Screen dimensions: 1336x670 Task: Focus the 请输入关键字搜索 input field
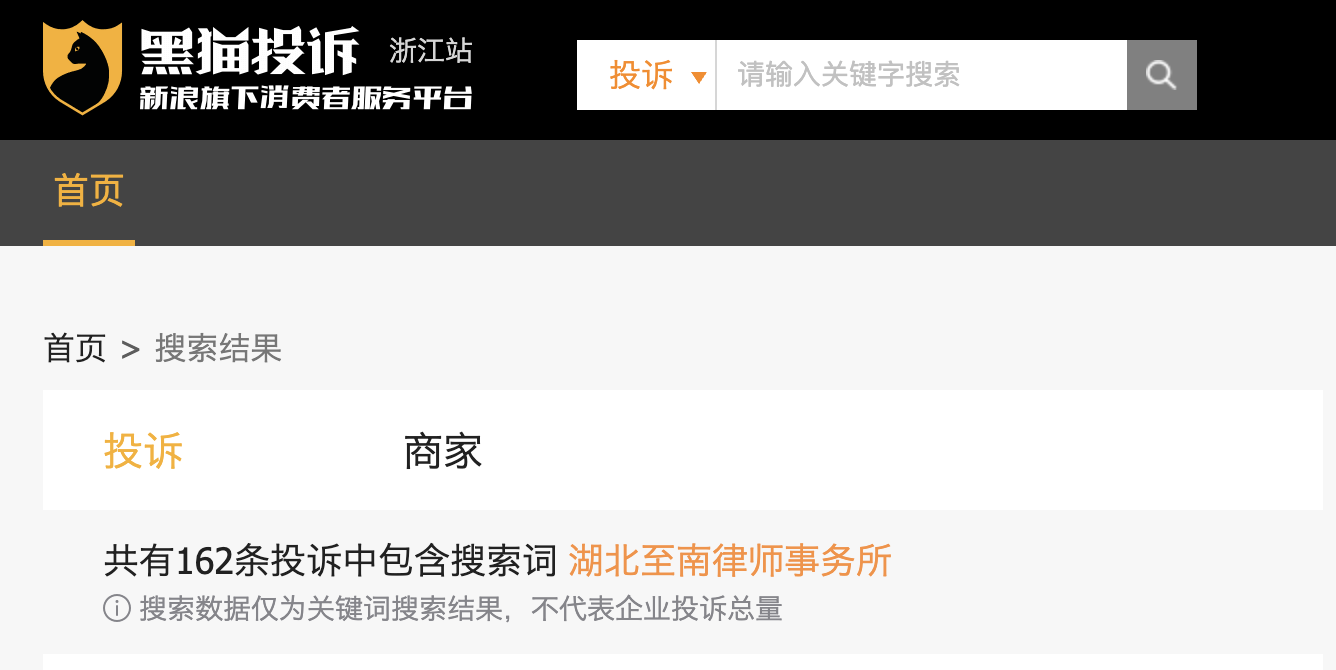pos(922,75)
